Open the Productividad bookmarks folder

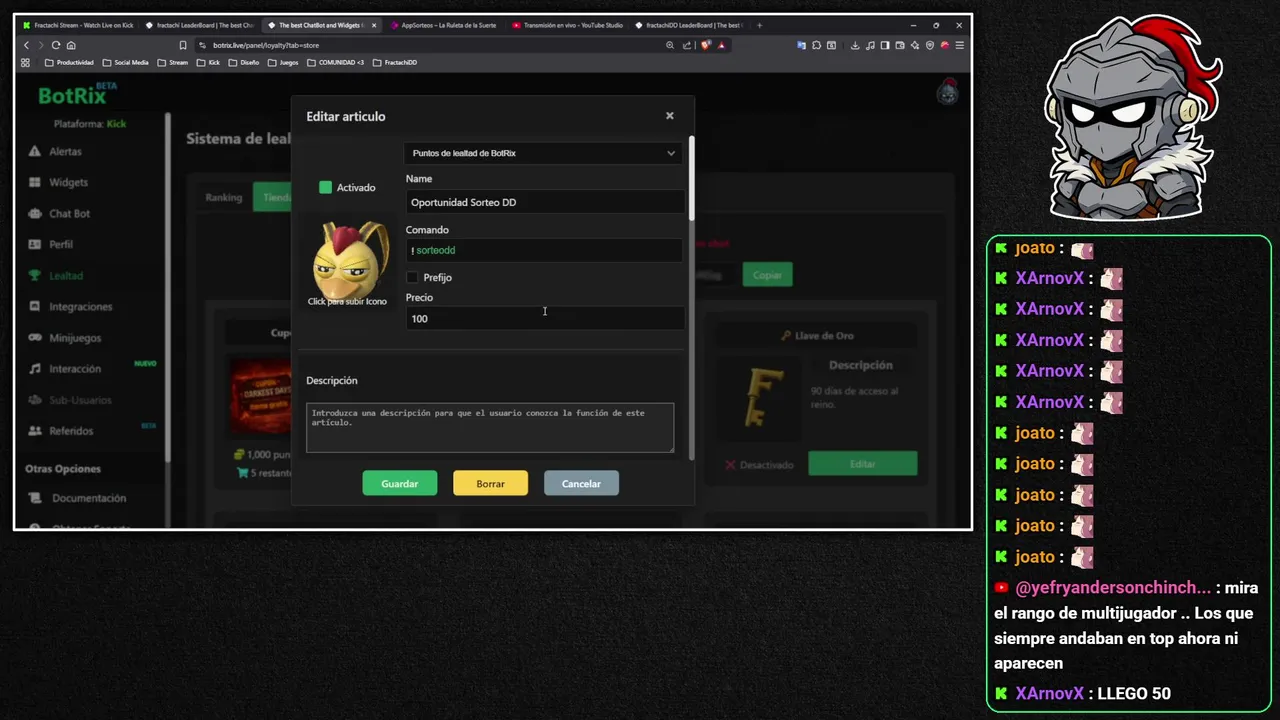pos(69,62)
